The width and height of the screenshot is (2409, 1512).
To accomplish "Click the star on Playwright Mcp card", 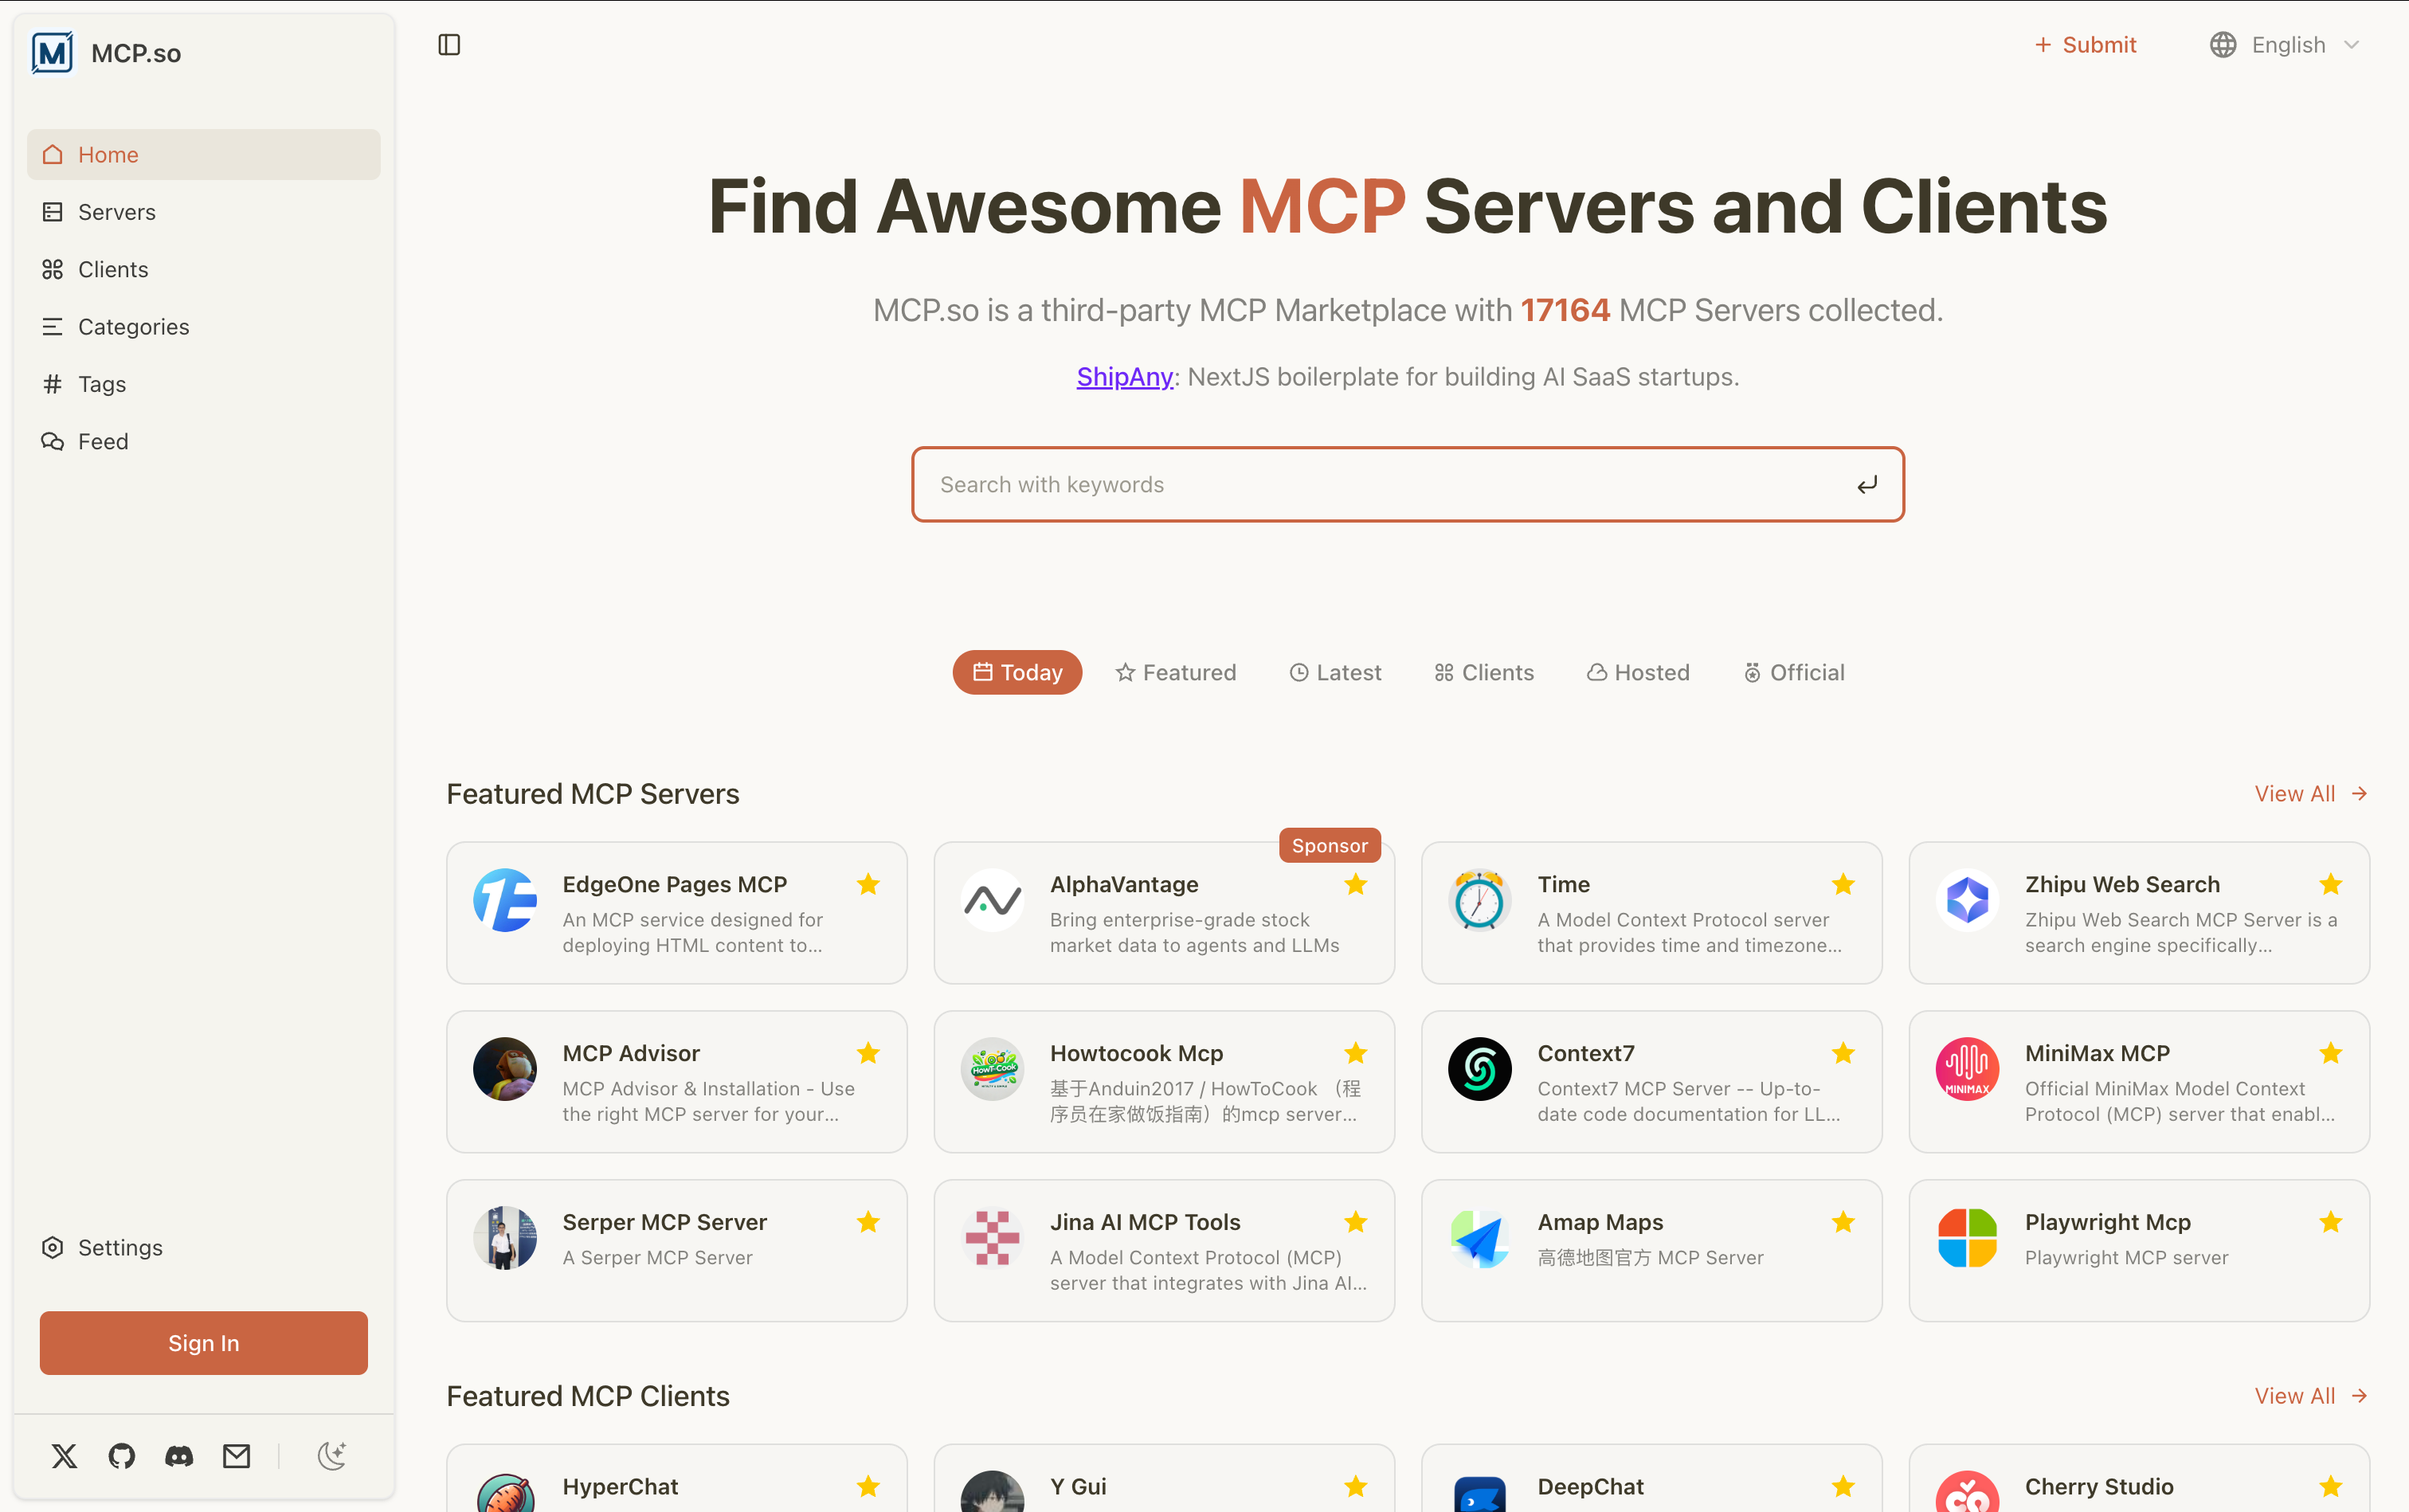I will 2331,1222.
